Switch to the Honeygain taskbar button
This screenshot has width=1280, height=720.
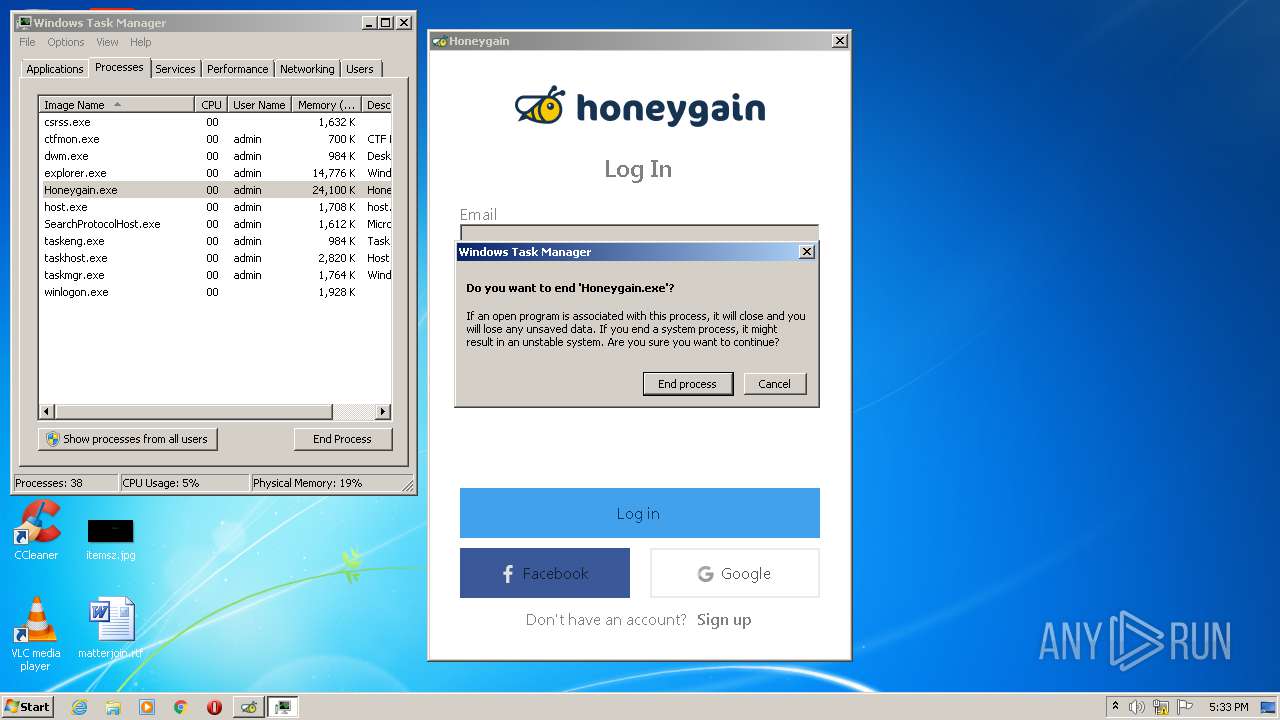click(249, 707)
